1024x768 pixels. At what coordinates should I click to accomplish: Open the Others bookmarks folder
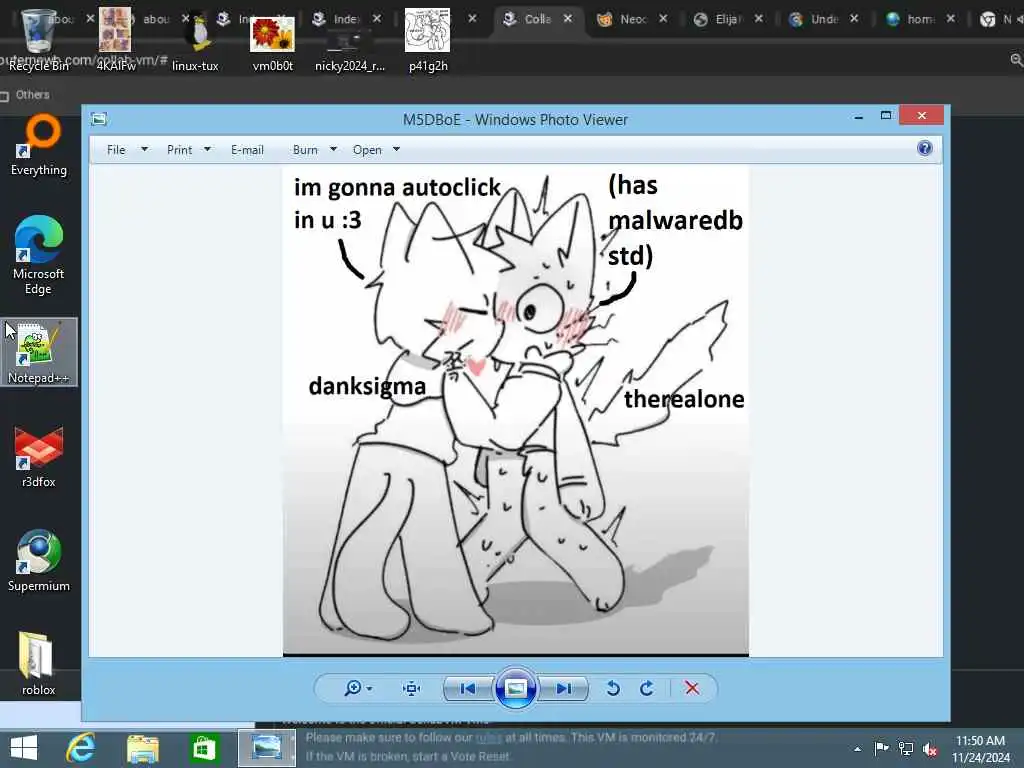pyautogui.click(x=25, y=95)
